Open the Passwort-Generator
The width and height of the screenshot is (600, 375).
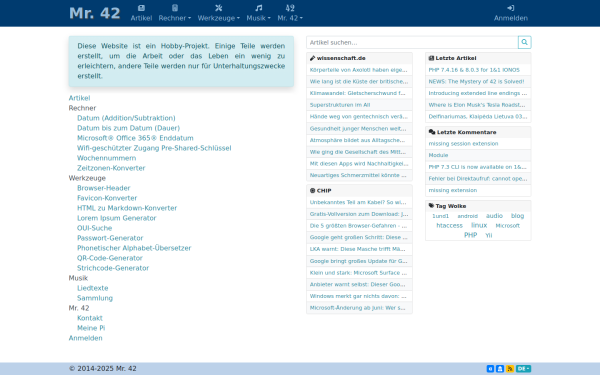tap(110, 238)
